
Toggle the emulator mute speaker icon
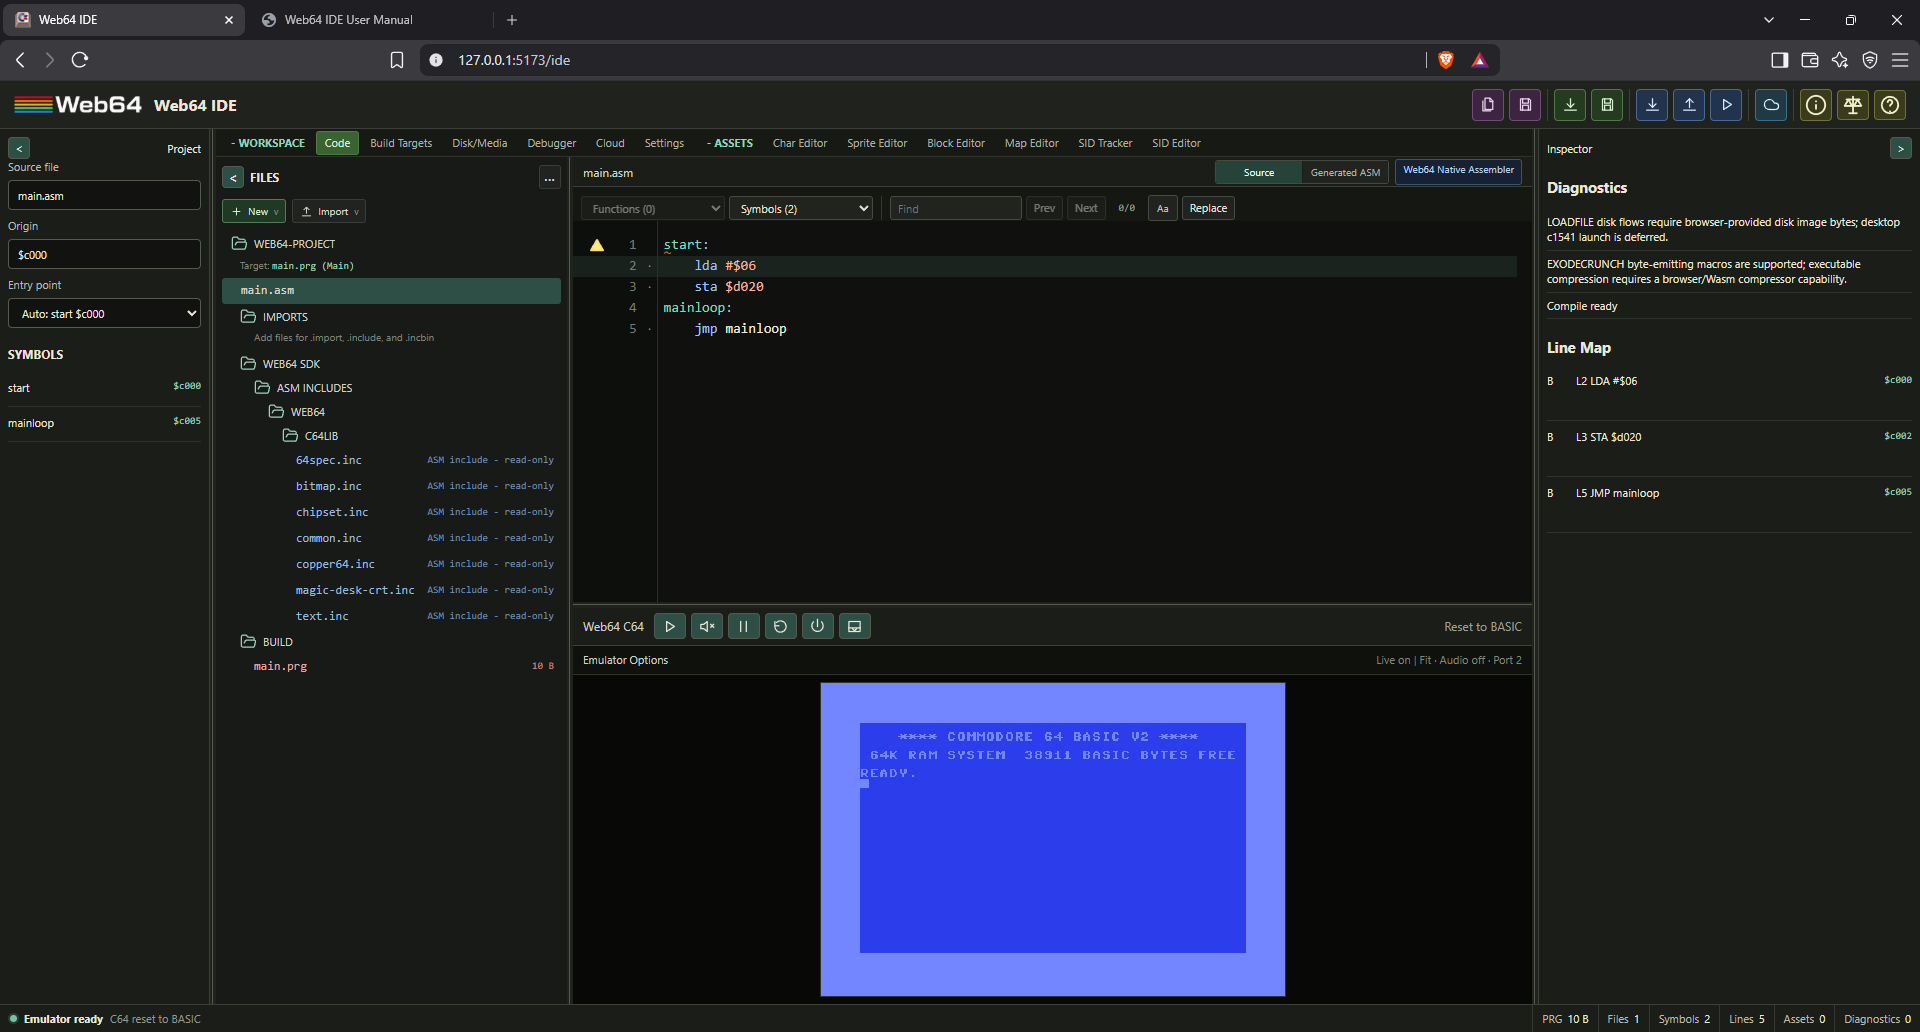click(x=707, y=626)
